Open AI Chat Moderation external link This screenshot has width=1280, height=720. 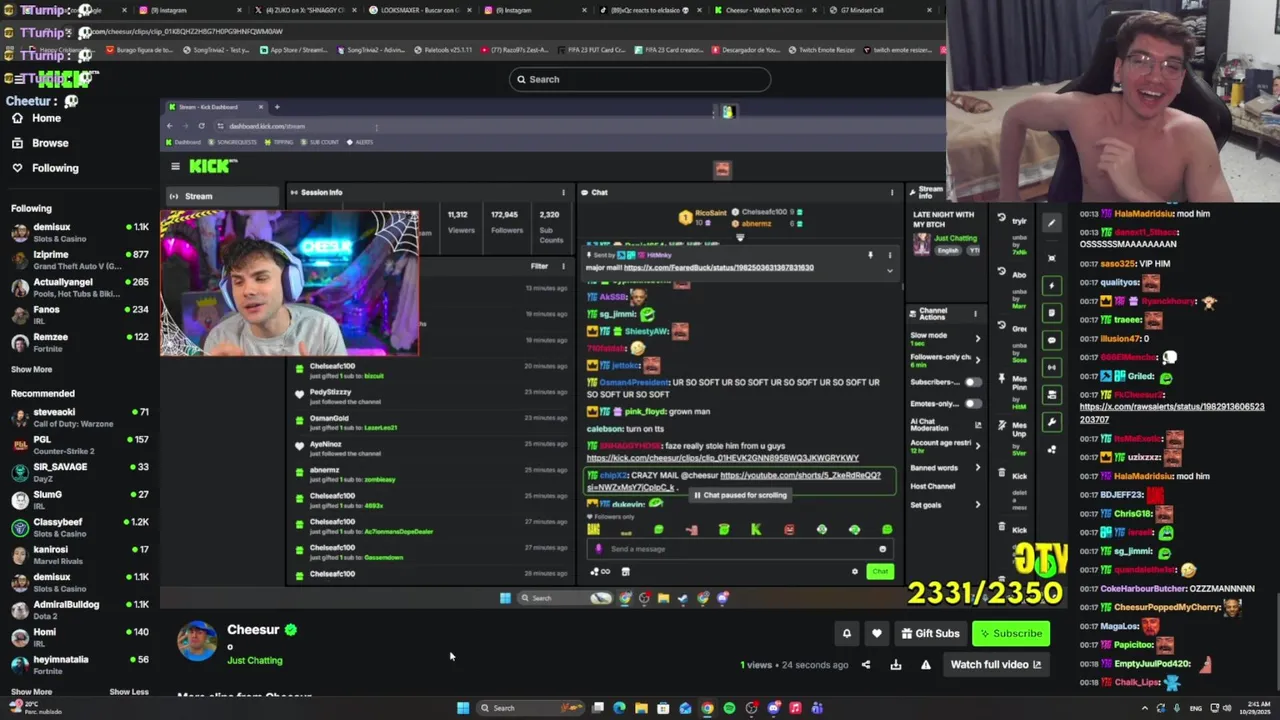[977, 425]
